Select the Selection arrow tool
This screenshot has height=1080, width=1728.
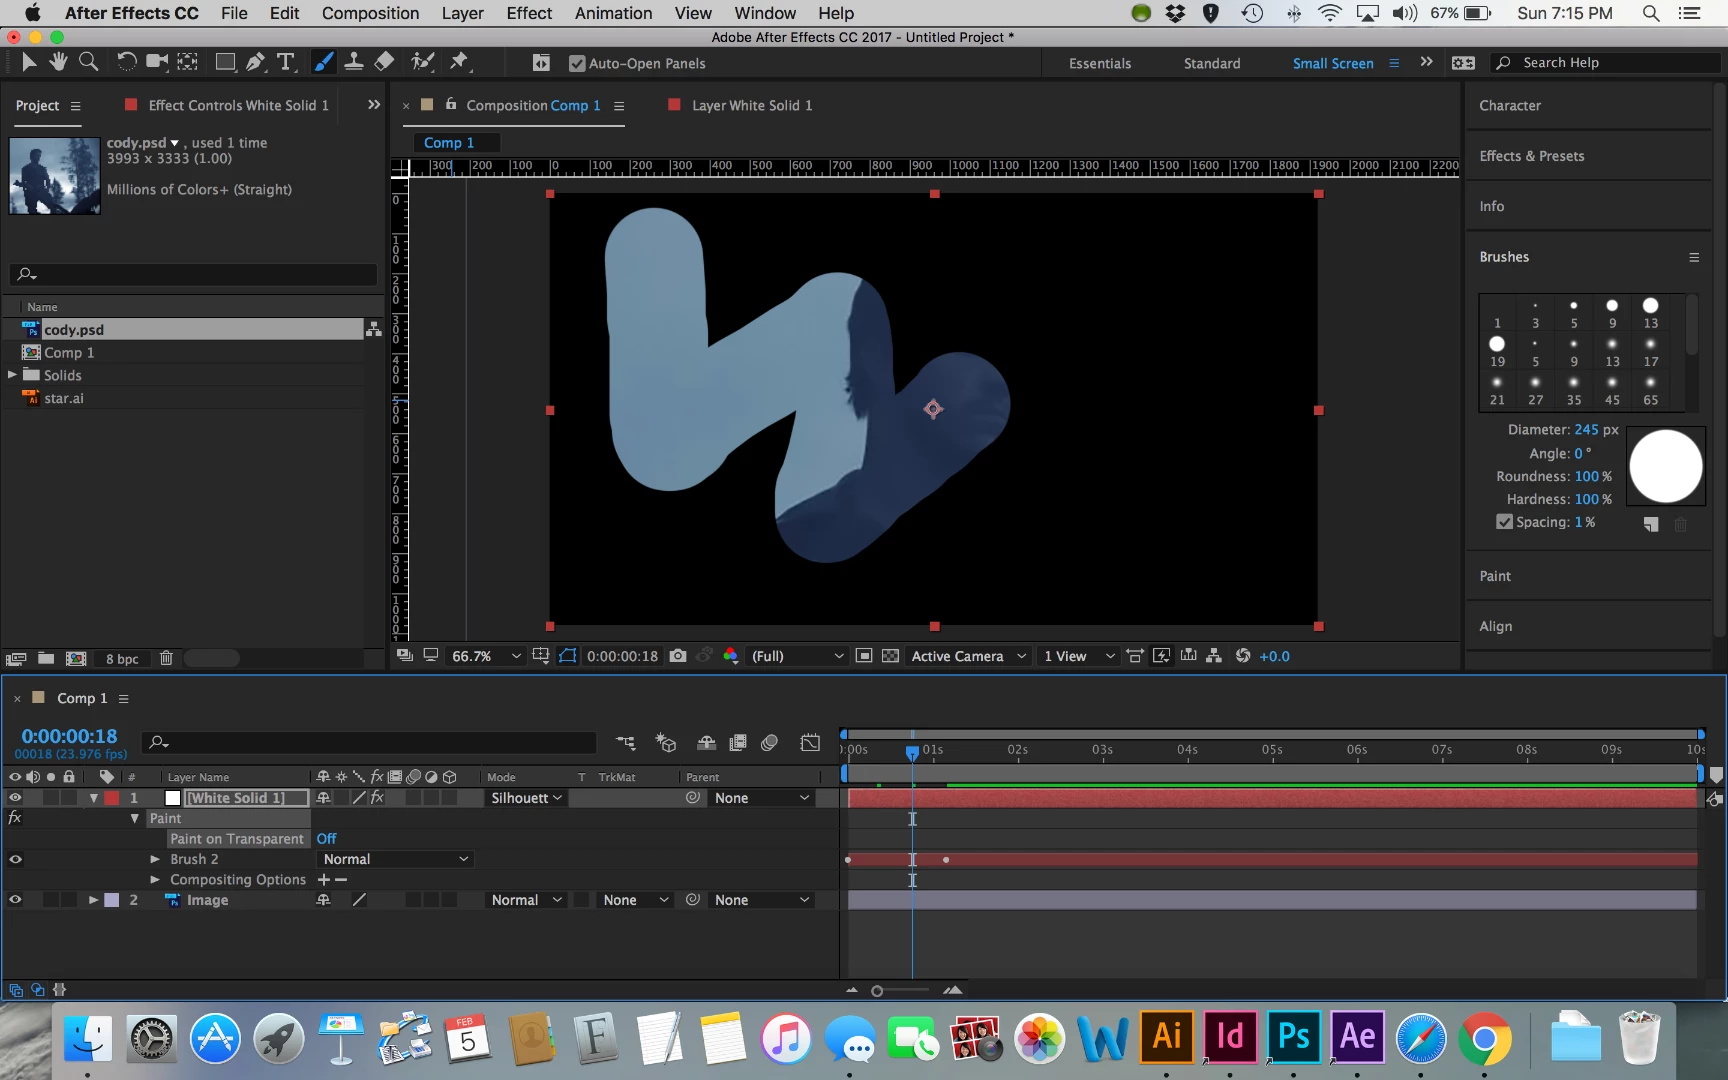point(28,62)
